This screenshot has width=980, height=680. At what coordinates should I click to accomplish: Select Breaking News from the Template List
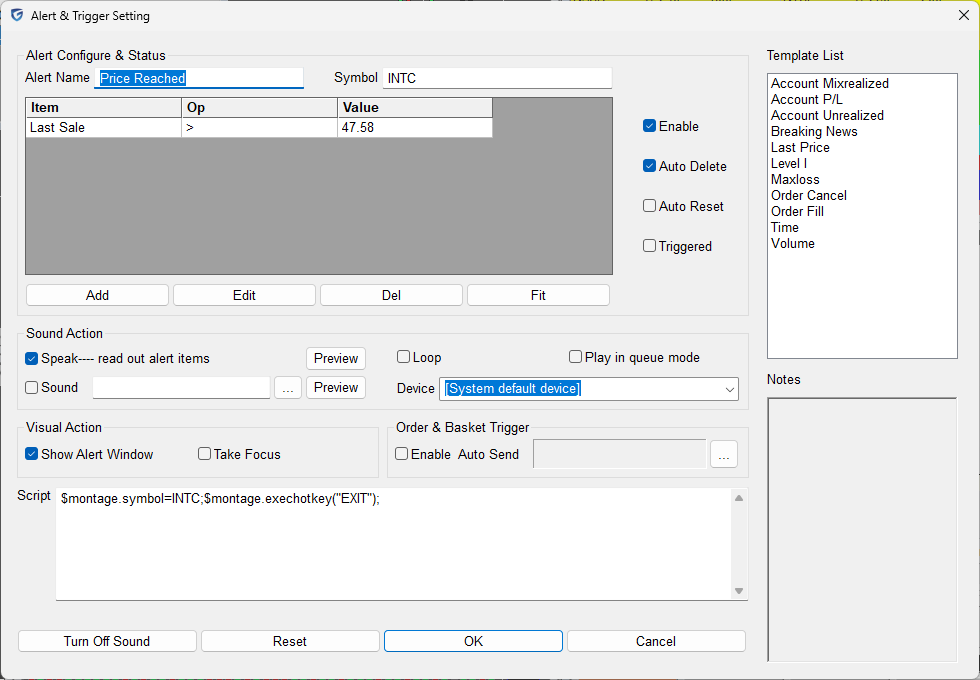coord(814,132)
